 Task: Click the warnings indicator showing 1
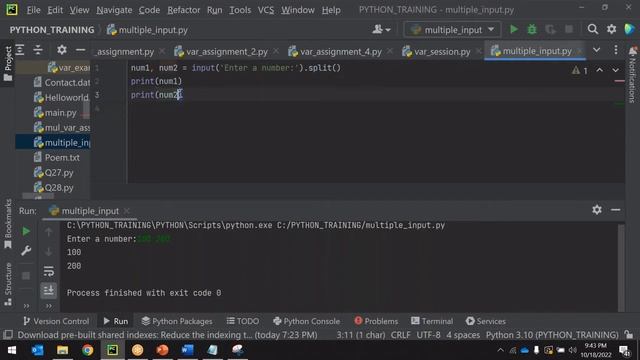point(580,70)
